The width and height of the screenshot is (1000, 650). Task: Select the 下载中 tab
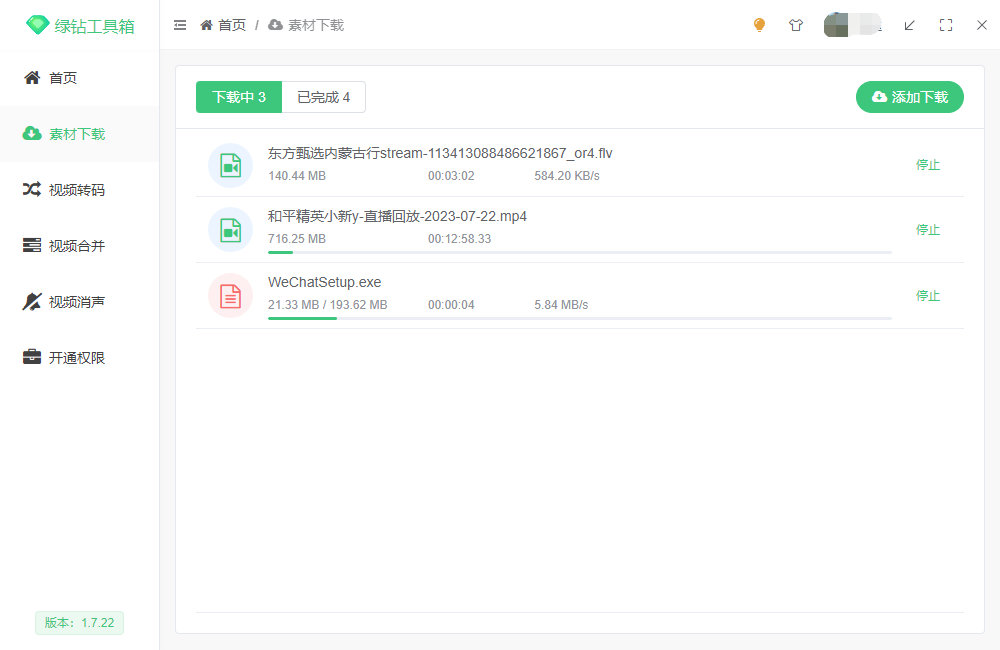[238, 97]
